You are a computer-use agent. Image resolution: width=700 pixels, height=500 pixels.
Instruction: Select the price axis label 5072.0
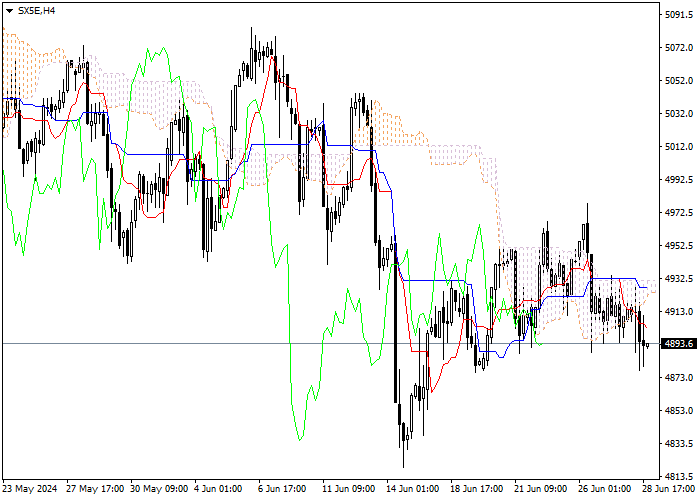pyautogui.click(x=679, y=47)
